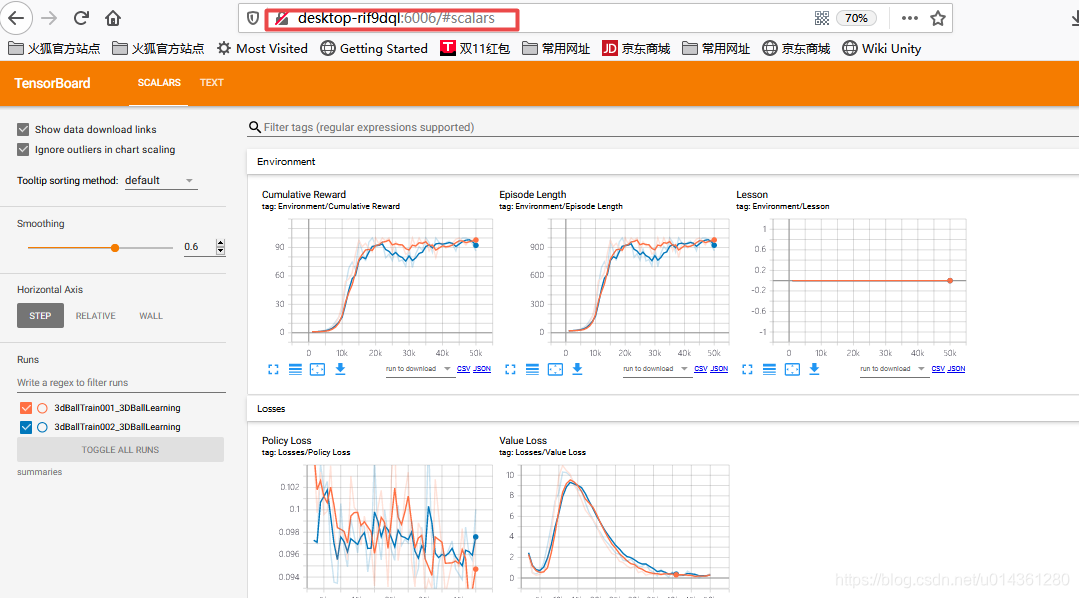
Task: Click the Filter tags search field
Action: [x=661, y=127]
